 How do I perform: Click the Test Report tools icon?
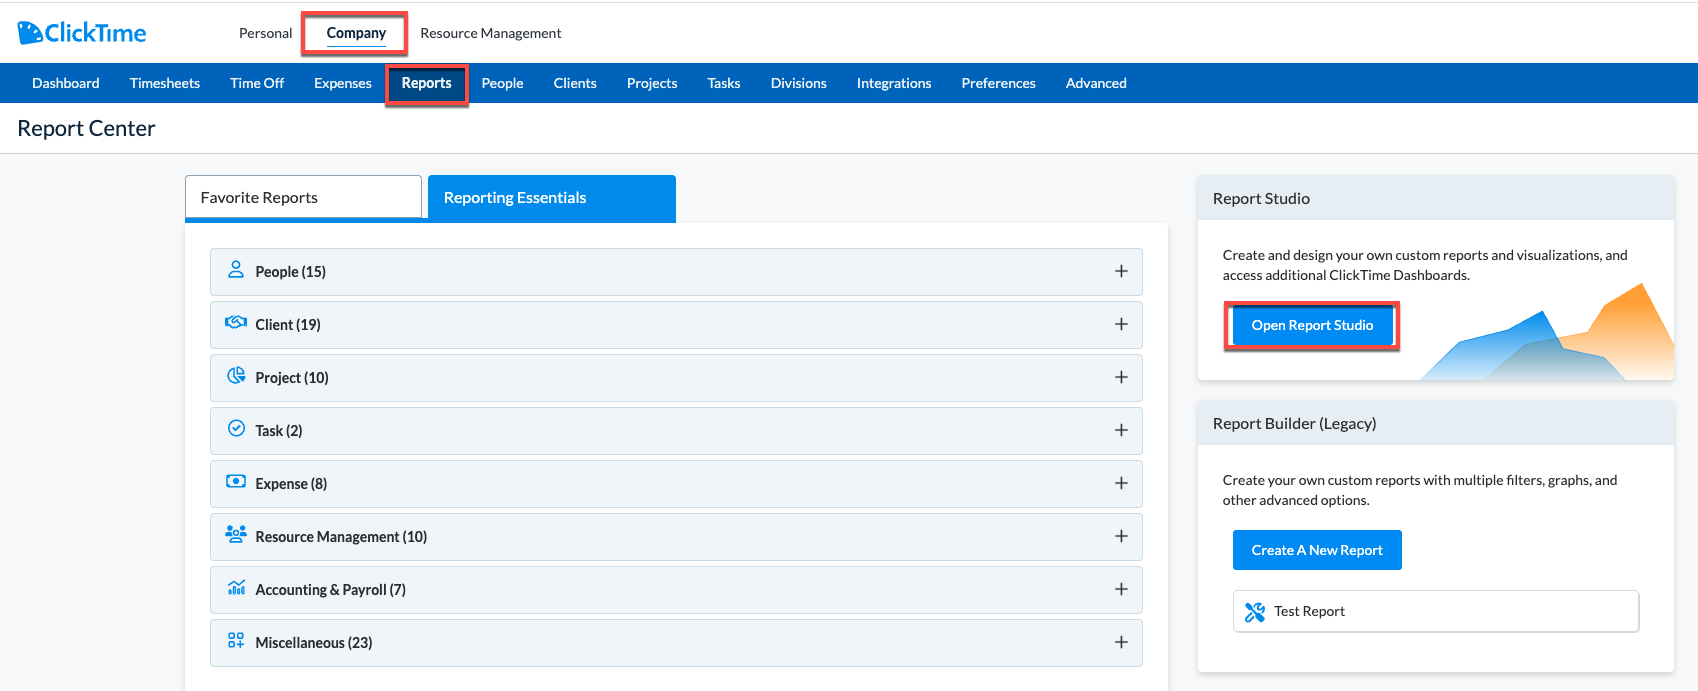coord(1255,612)
